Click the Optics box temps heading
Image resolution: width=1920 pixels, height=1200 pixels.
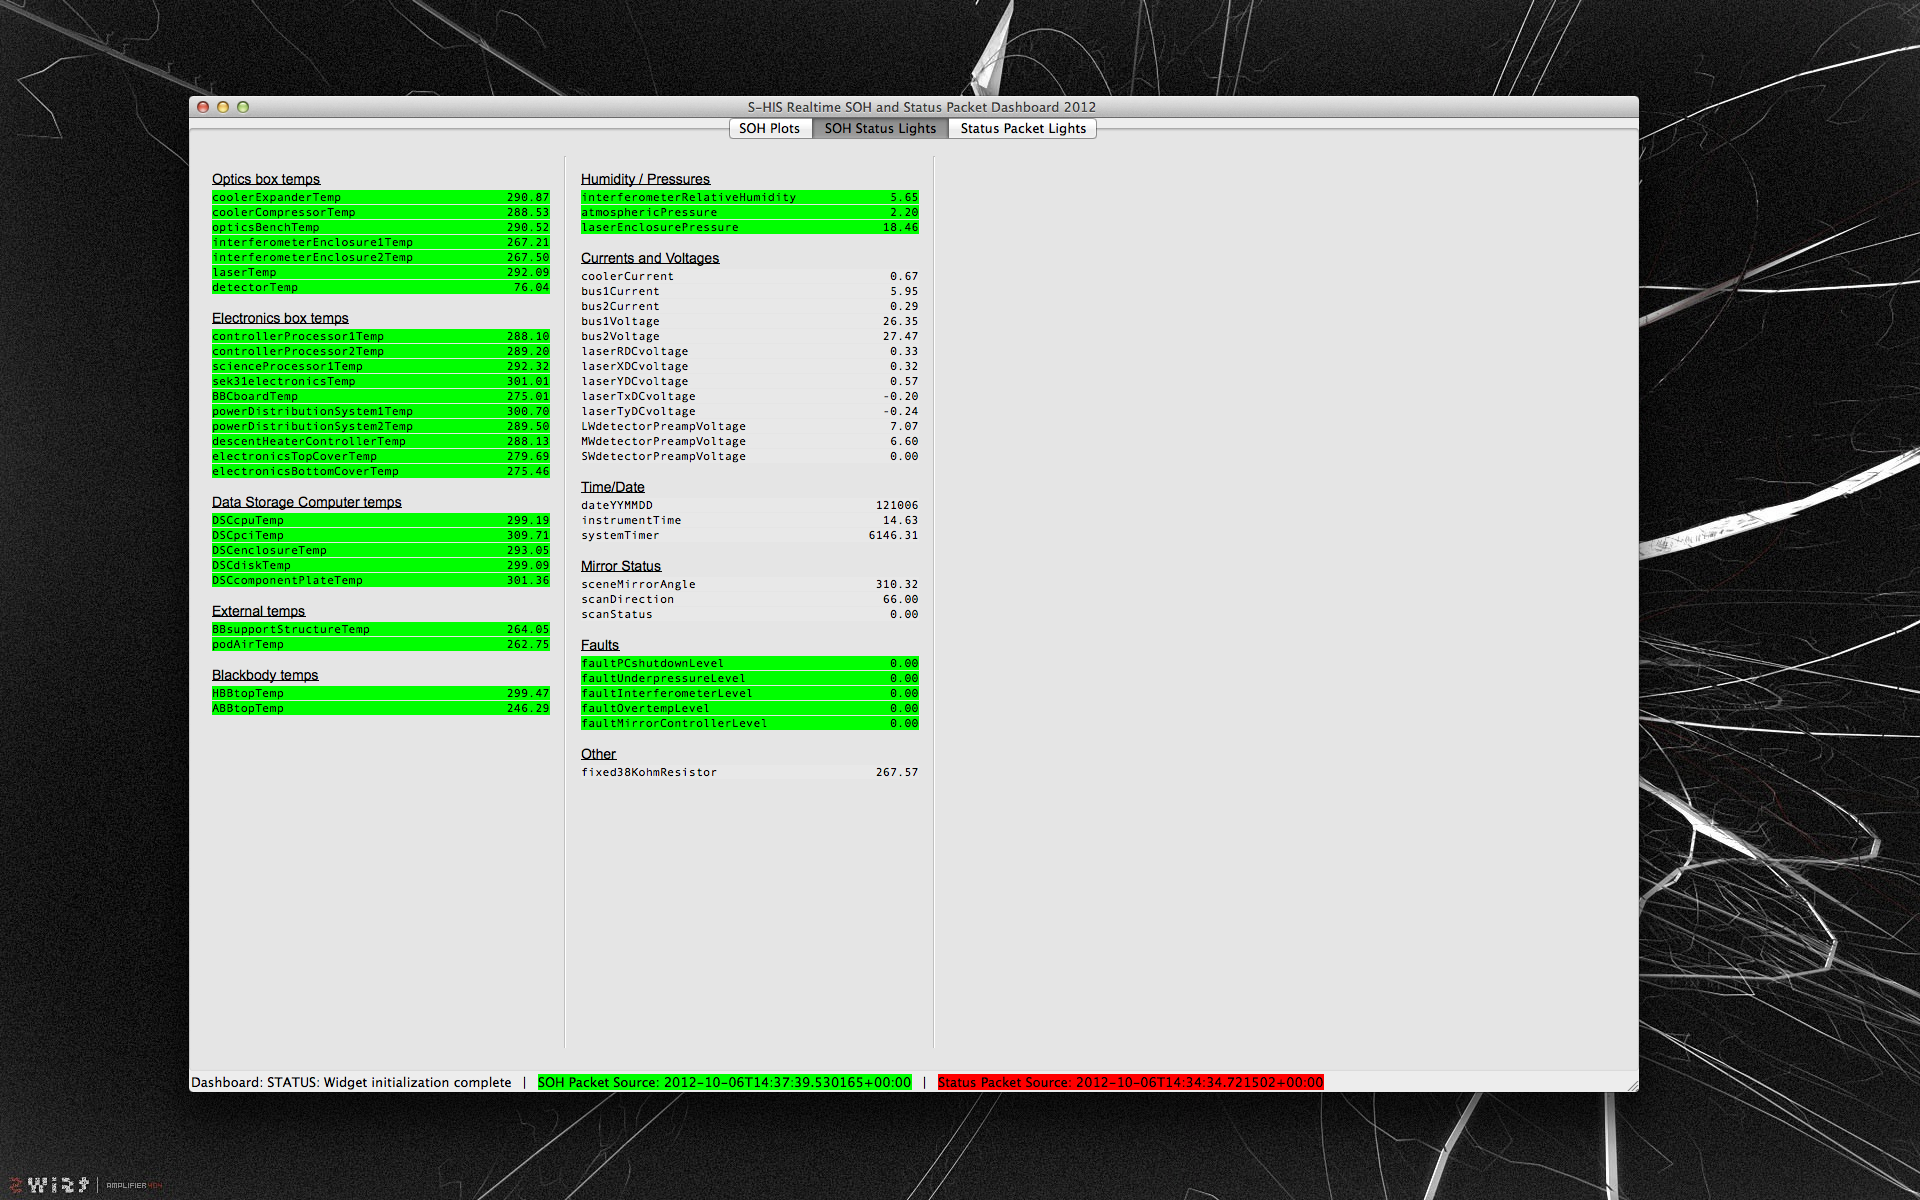tap(266, 179)
